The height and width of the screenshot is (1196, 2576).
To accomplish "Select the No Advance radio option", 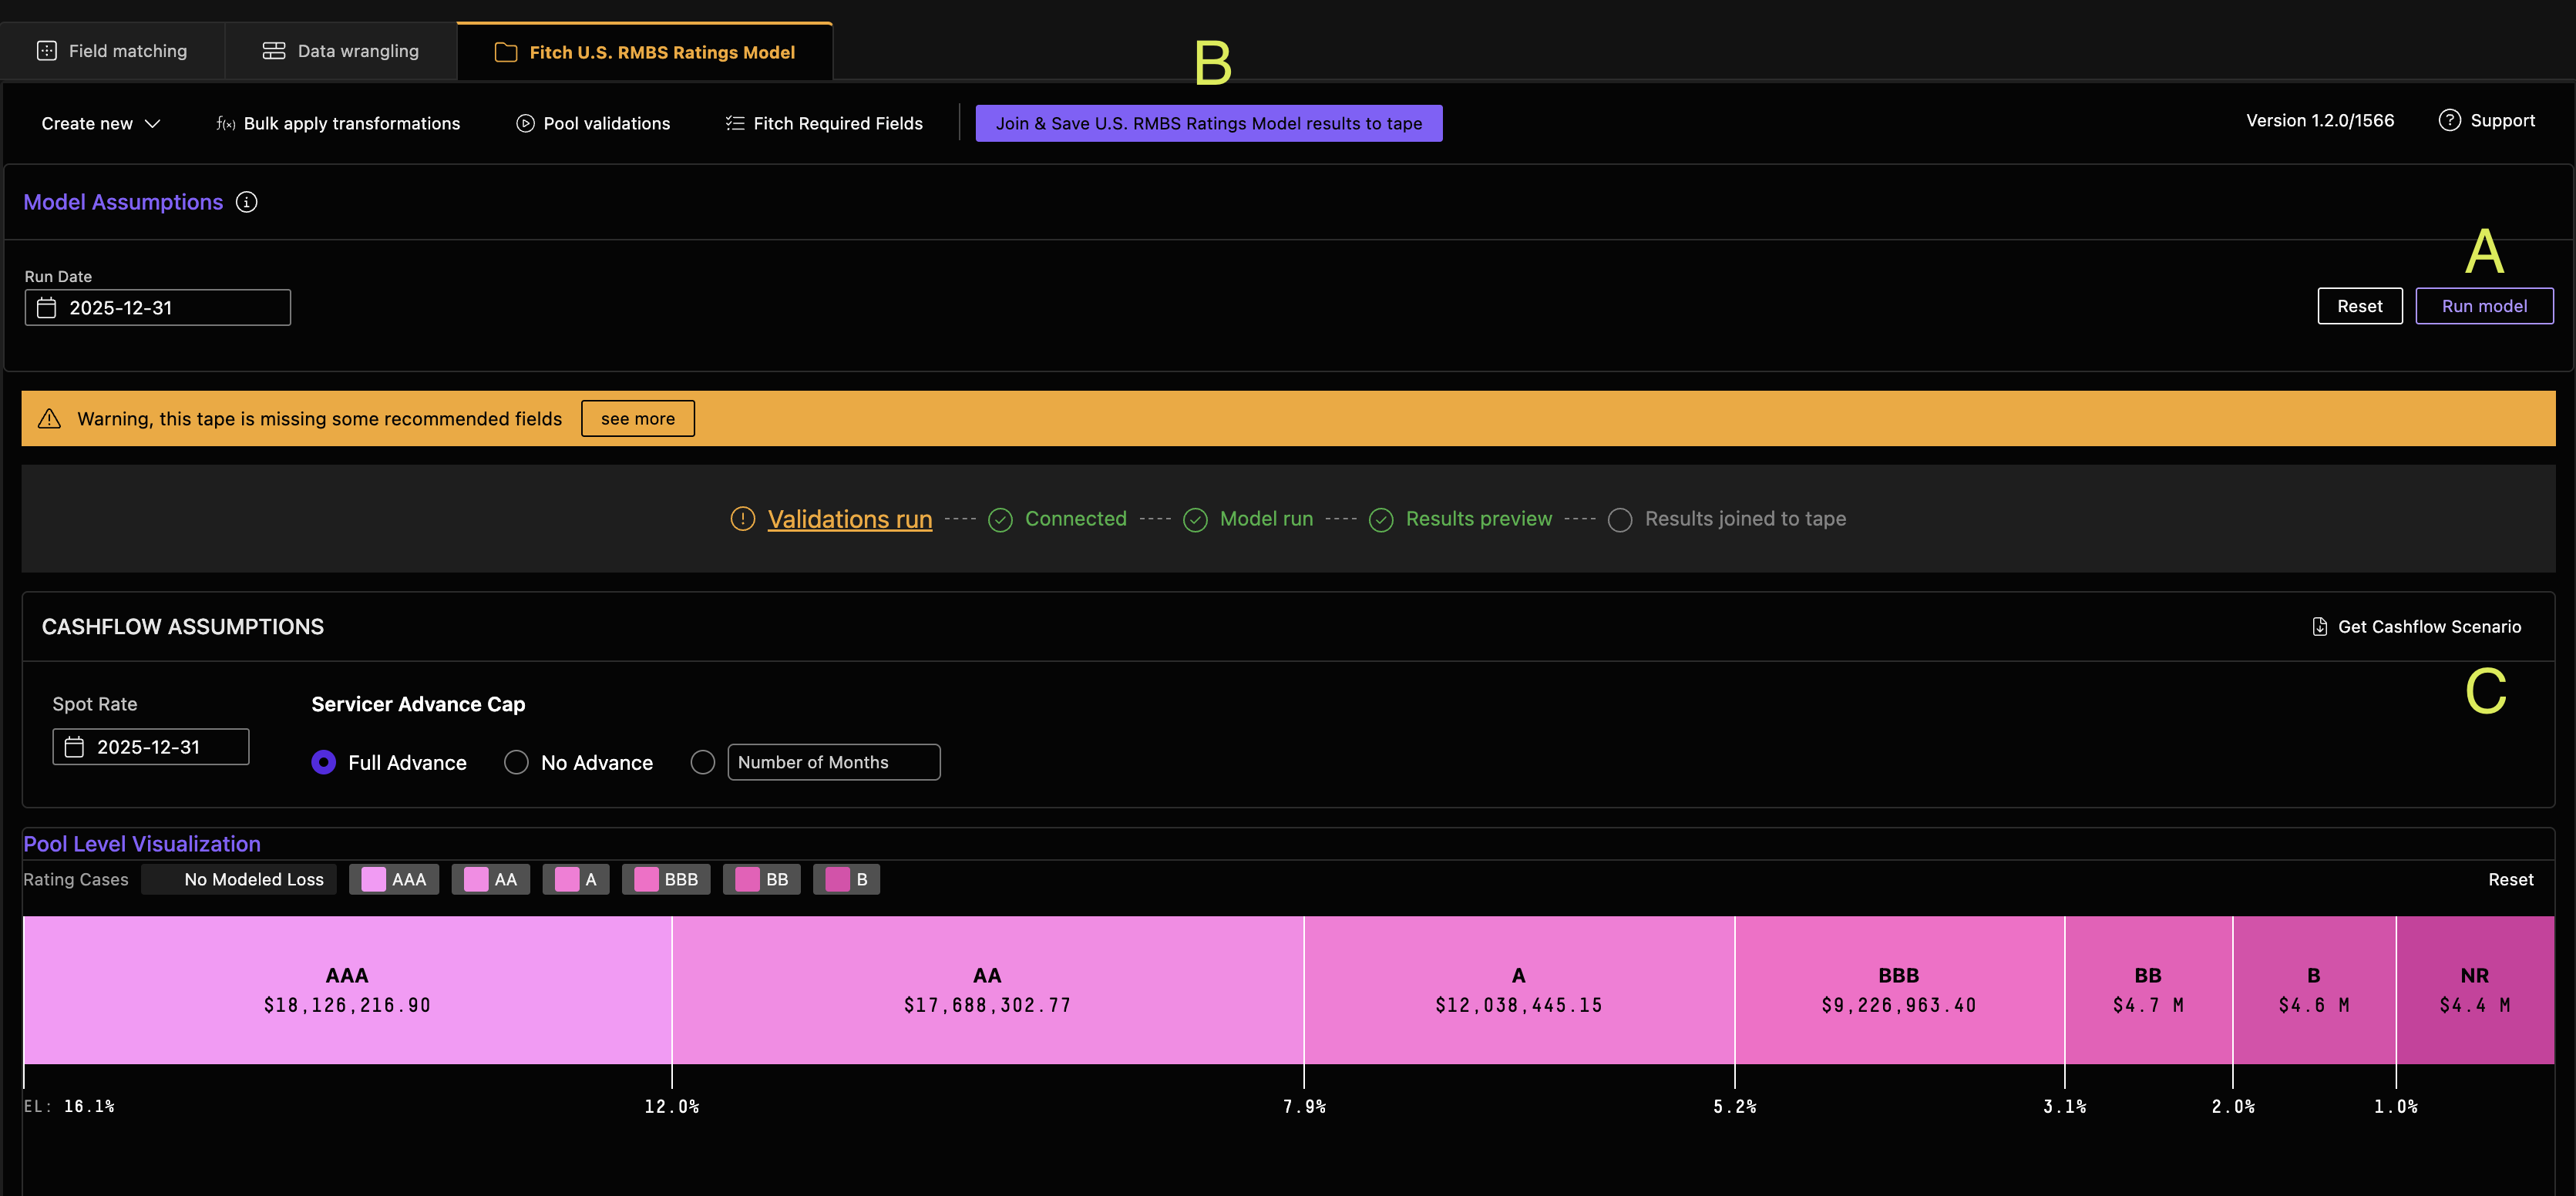I will (516, 763).
